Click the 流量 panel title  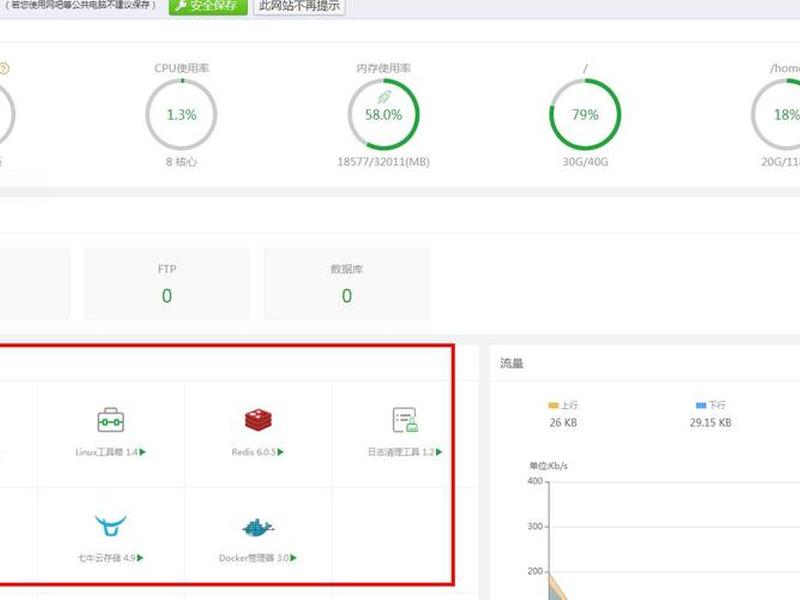coord(512,363)
